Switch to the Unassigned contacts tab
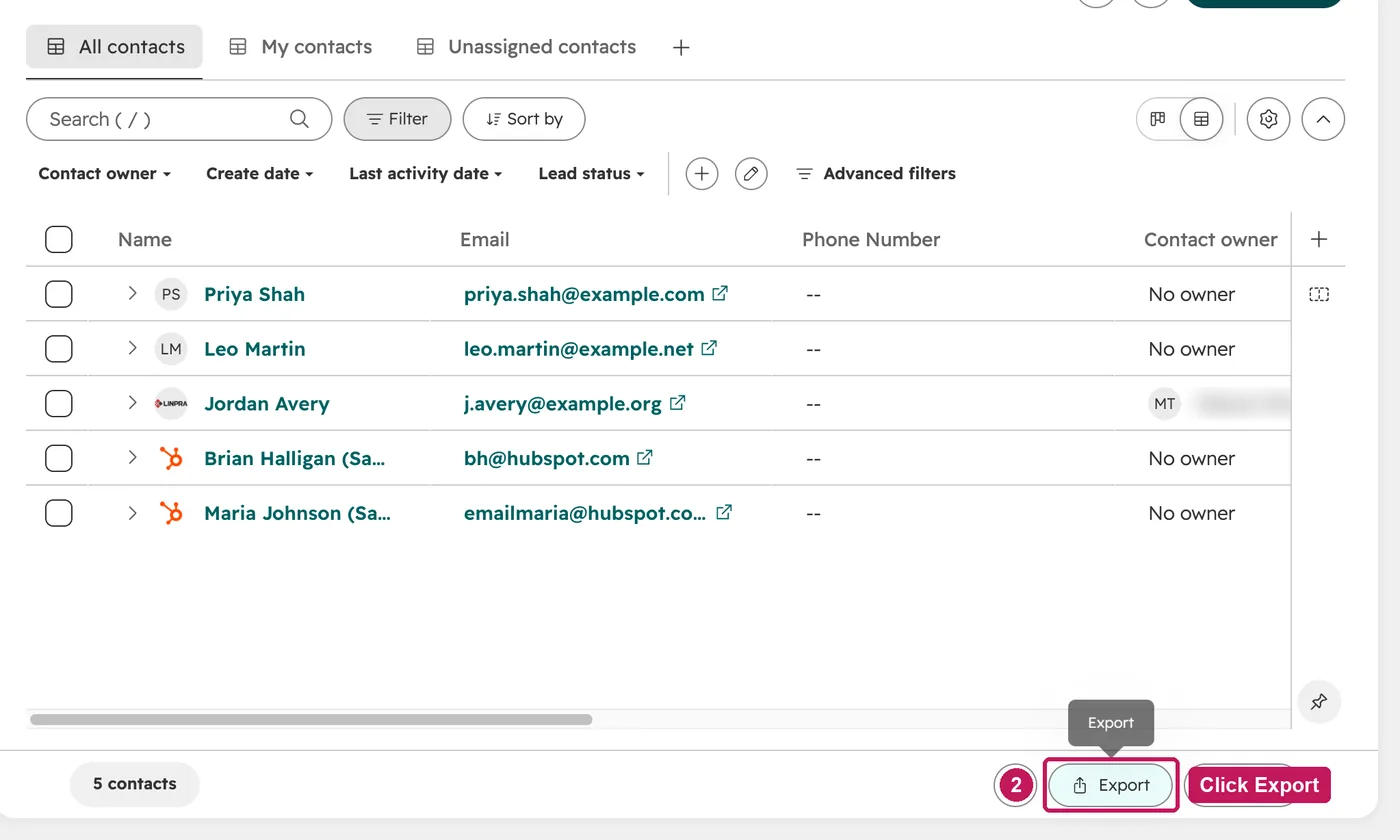 (x=526, y=47)
